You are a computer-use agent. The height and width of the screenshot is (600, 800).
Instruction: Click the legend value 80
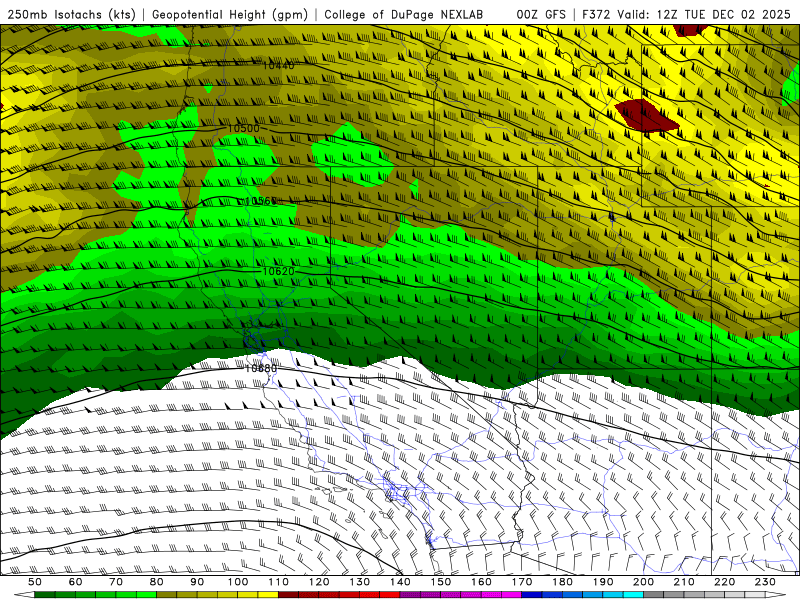pos(157,582)
